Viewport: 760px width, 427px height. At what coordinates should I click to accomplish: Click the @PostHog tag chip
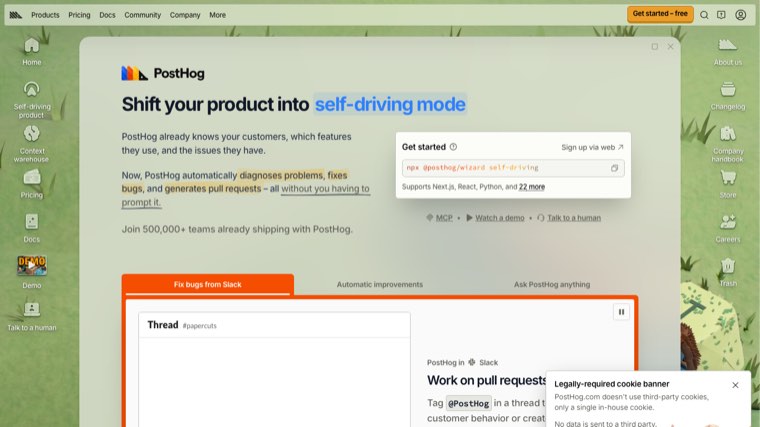[x=468, y=403]
